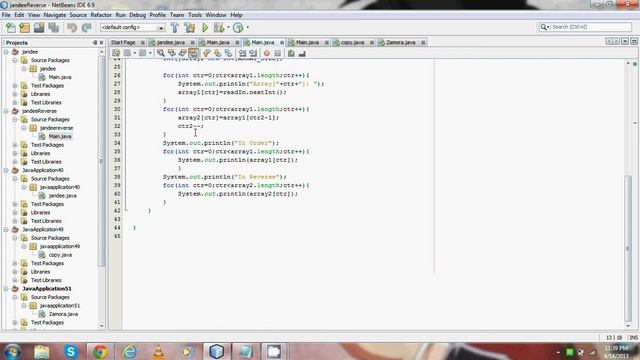
Task: Click the Profile Main Project icon
Action: (x=238, y=27)
